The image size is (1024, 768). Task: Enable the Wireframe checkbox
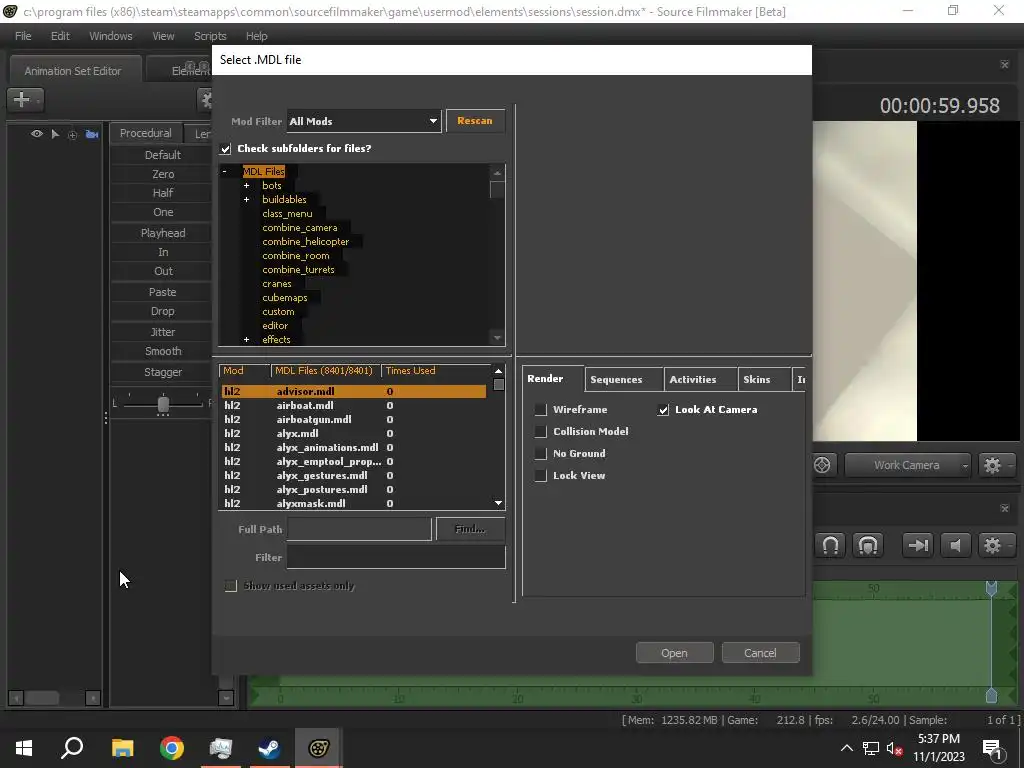(x=541, y=410)
